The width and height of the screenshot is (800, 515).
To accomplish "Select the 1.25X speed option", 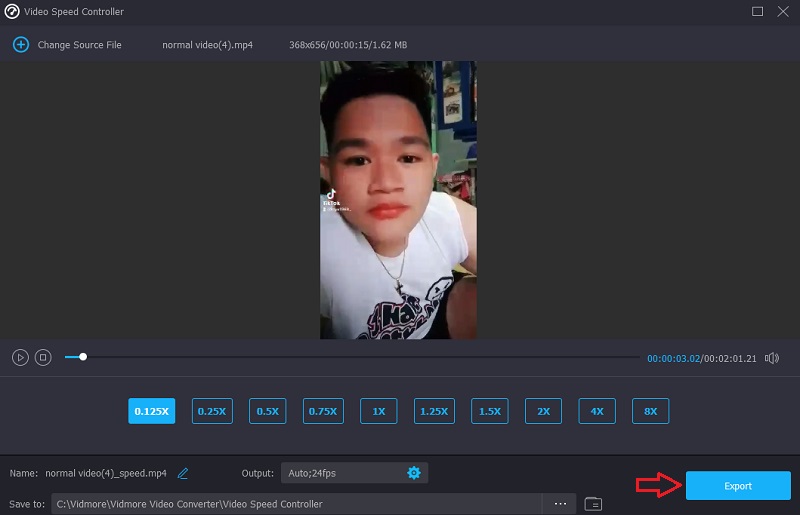I will (x=434, y=411).
